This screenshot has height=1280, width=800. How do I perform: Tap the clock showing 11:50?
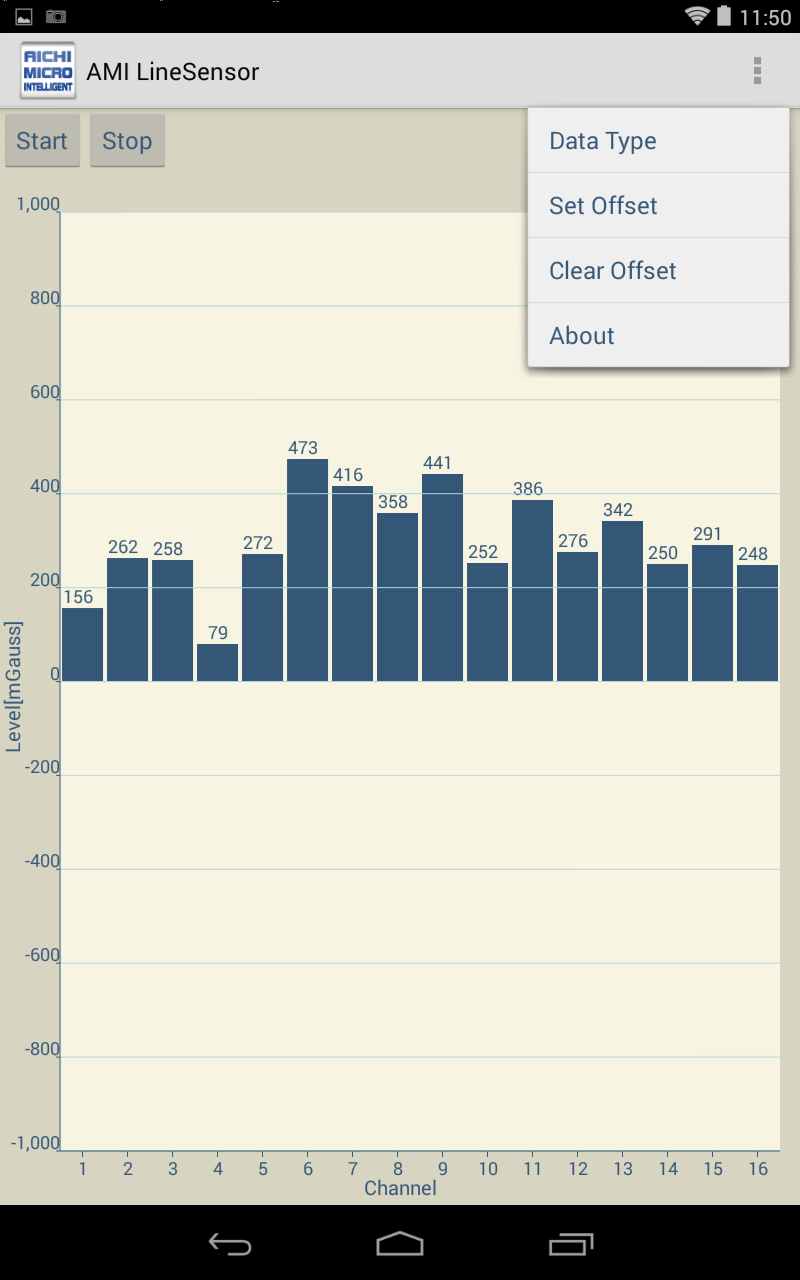click(x=765, y=17)
